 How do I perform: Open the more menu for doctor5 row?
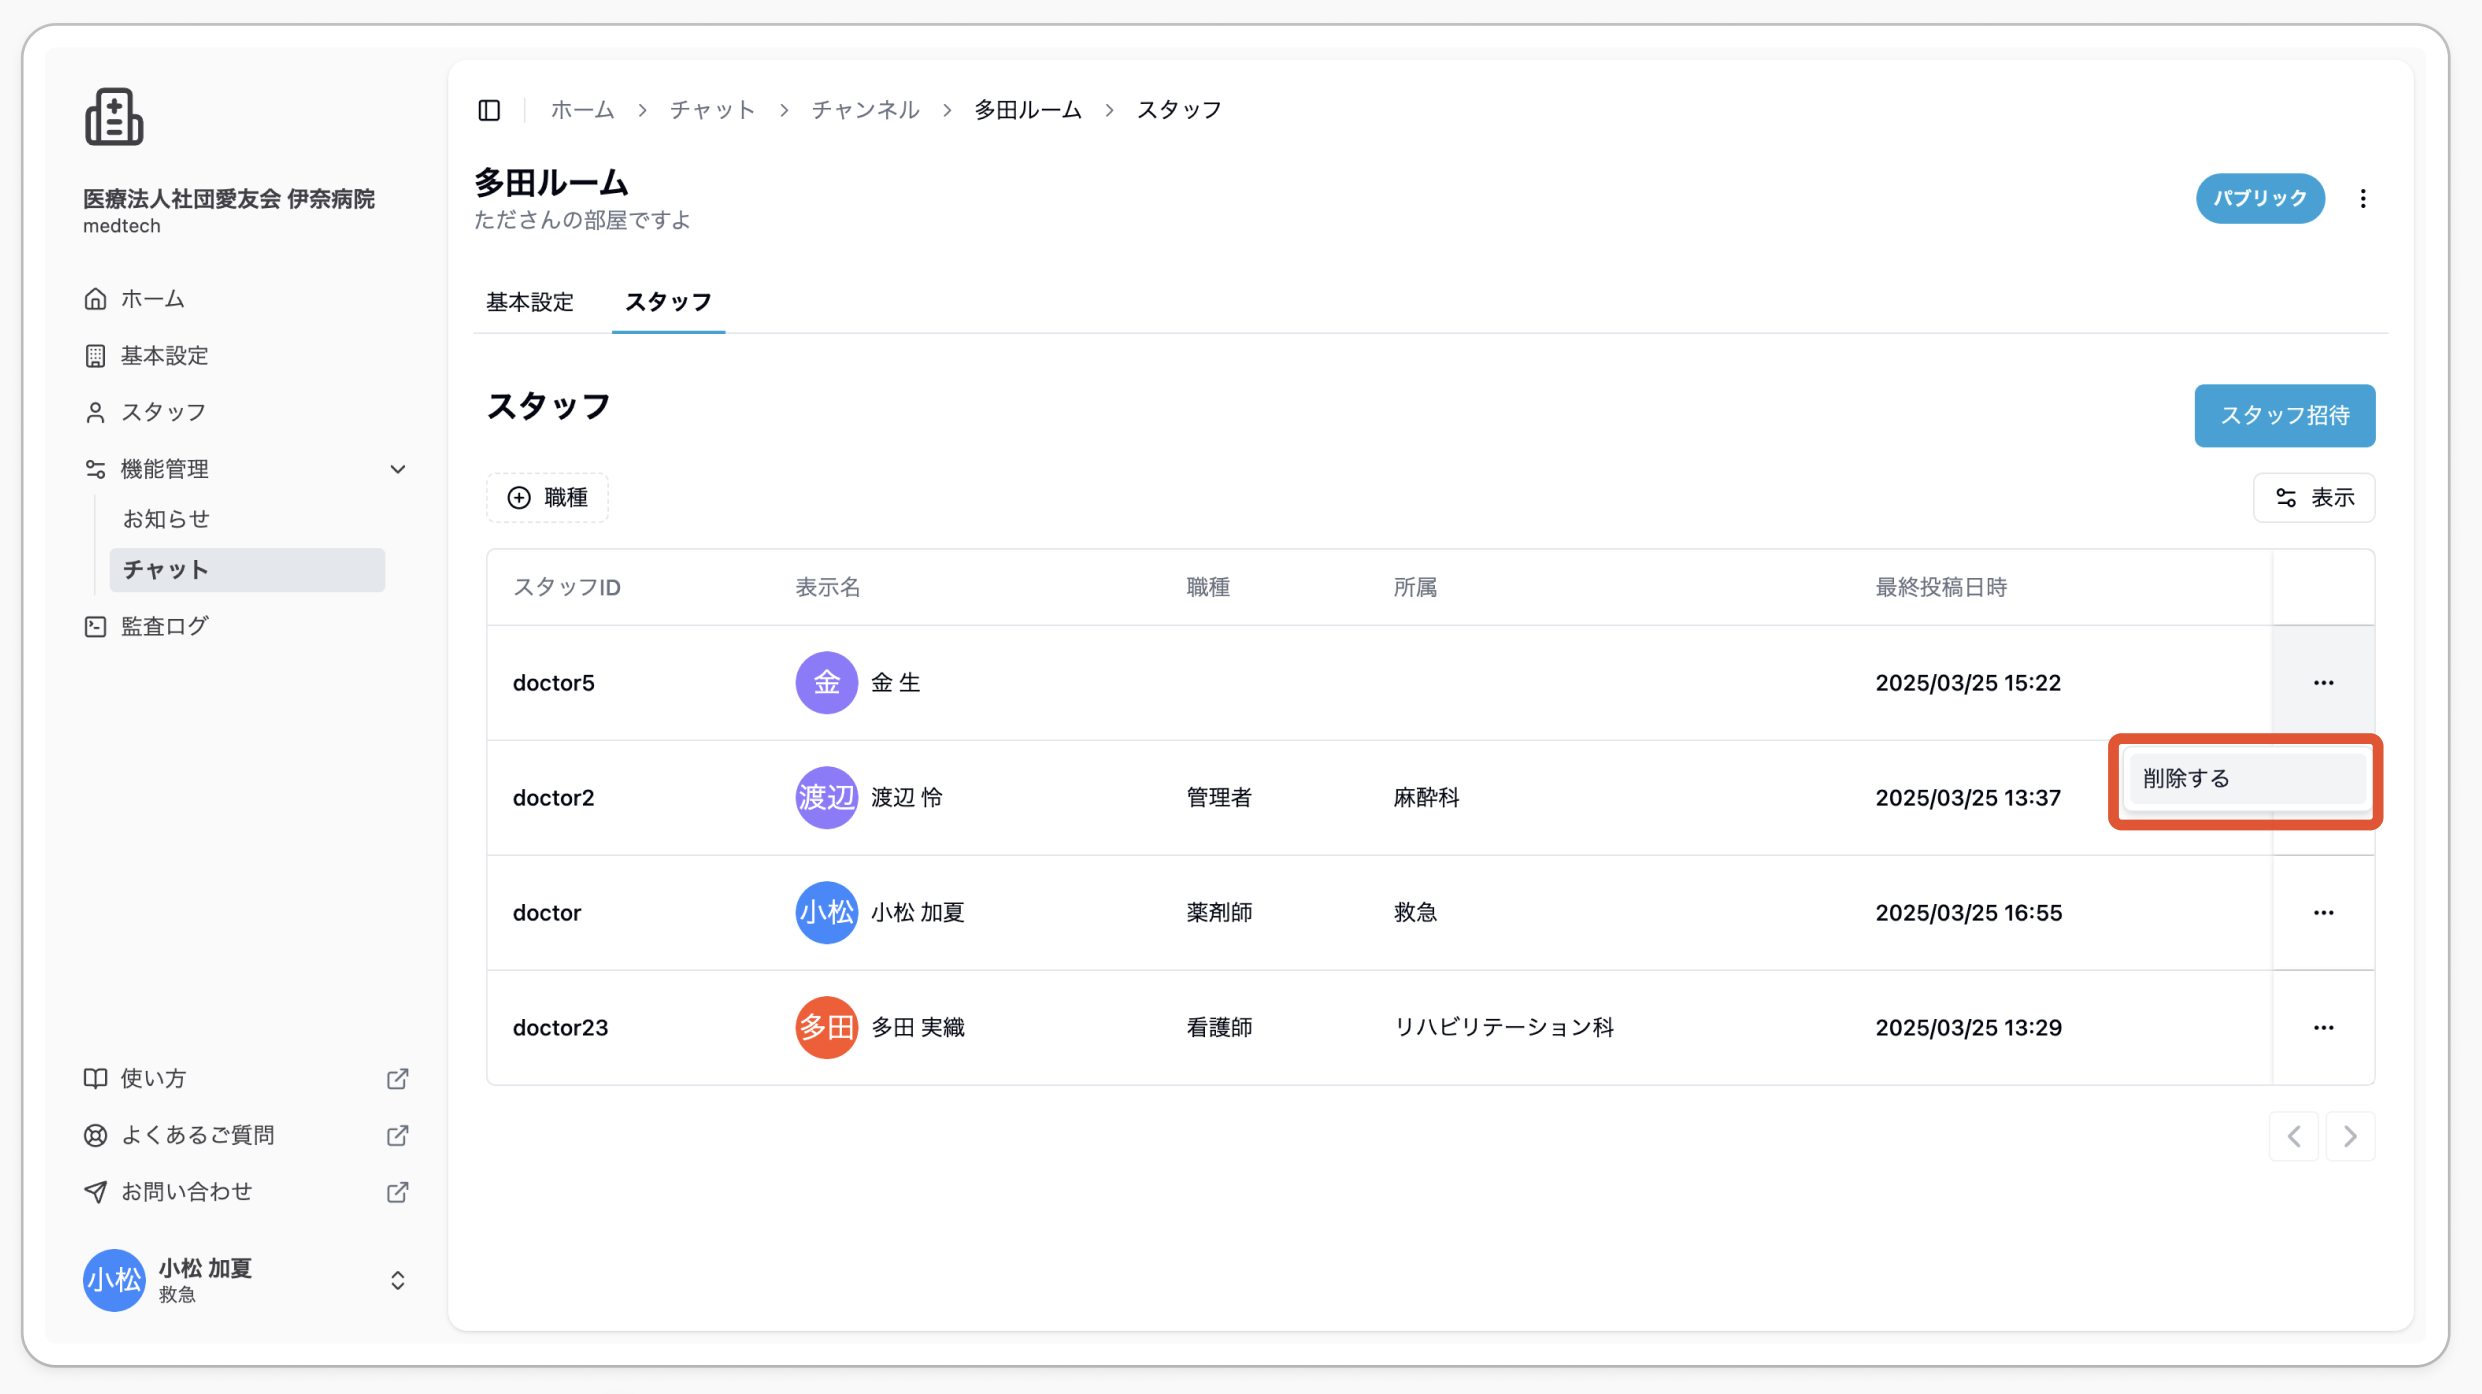2323,683
